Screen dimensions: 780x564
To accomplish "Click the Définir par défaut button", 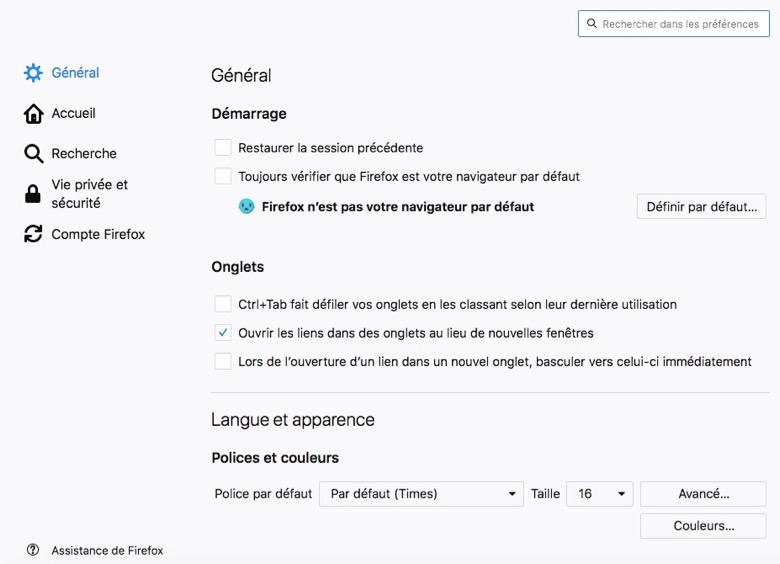I will tap(701, 206).
